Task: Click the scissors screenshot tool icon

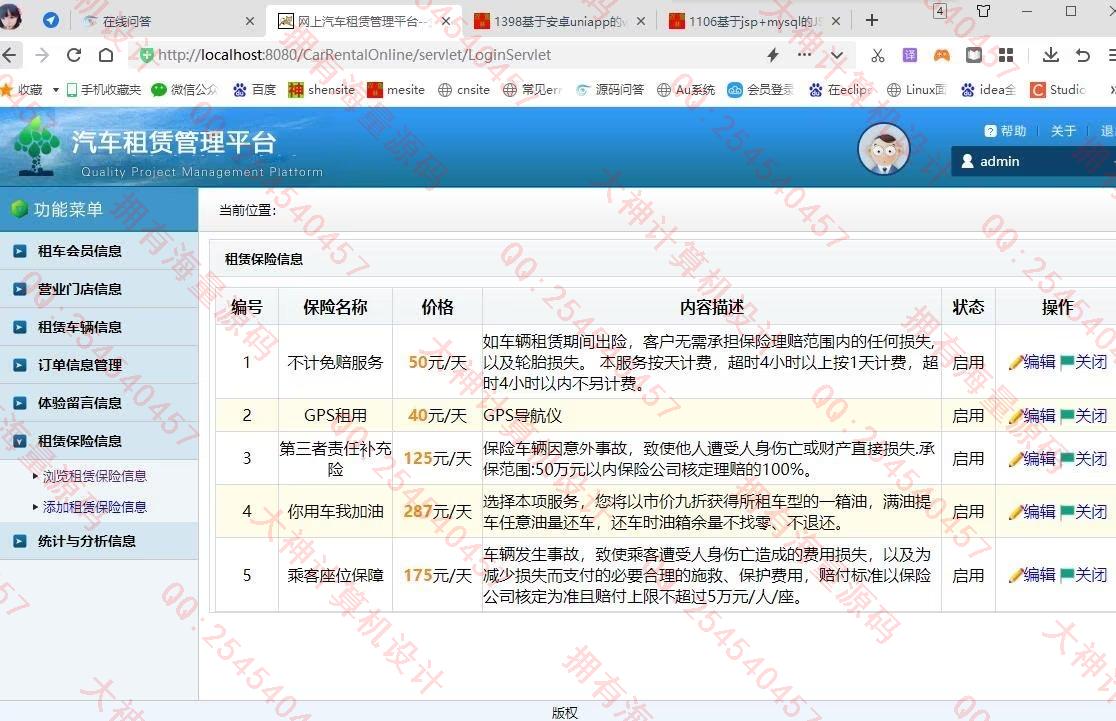Action: [x=878, y=55]
